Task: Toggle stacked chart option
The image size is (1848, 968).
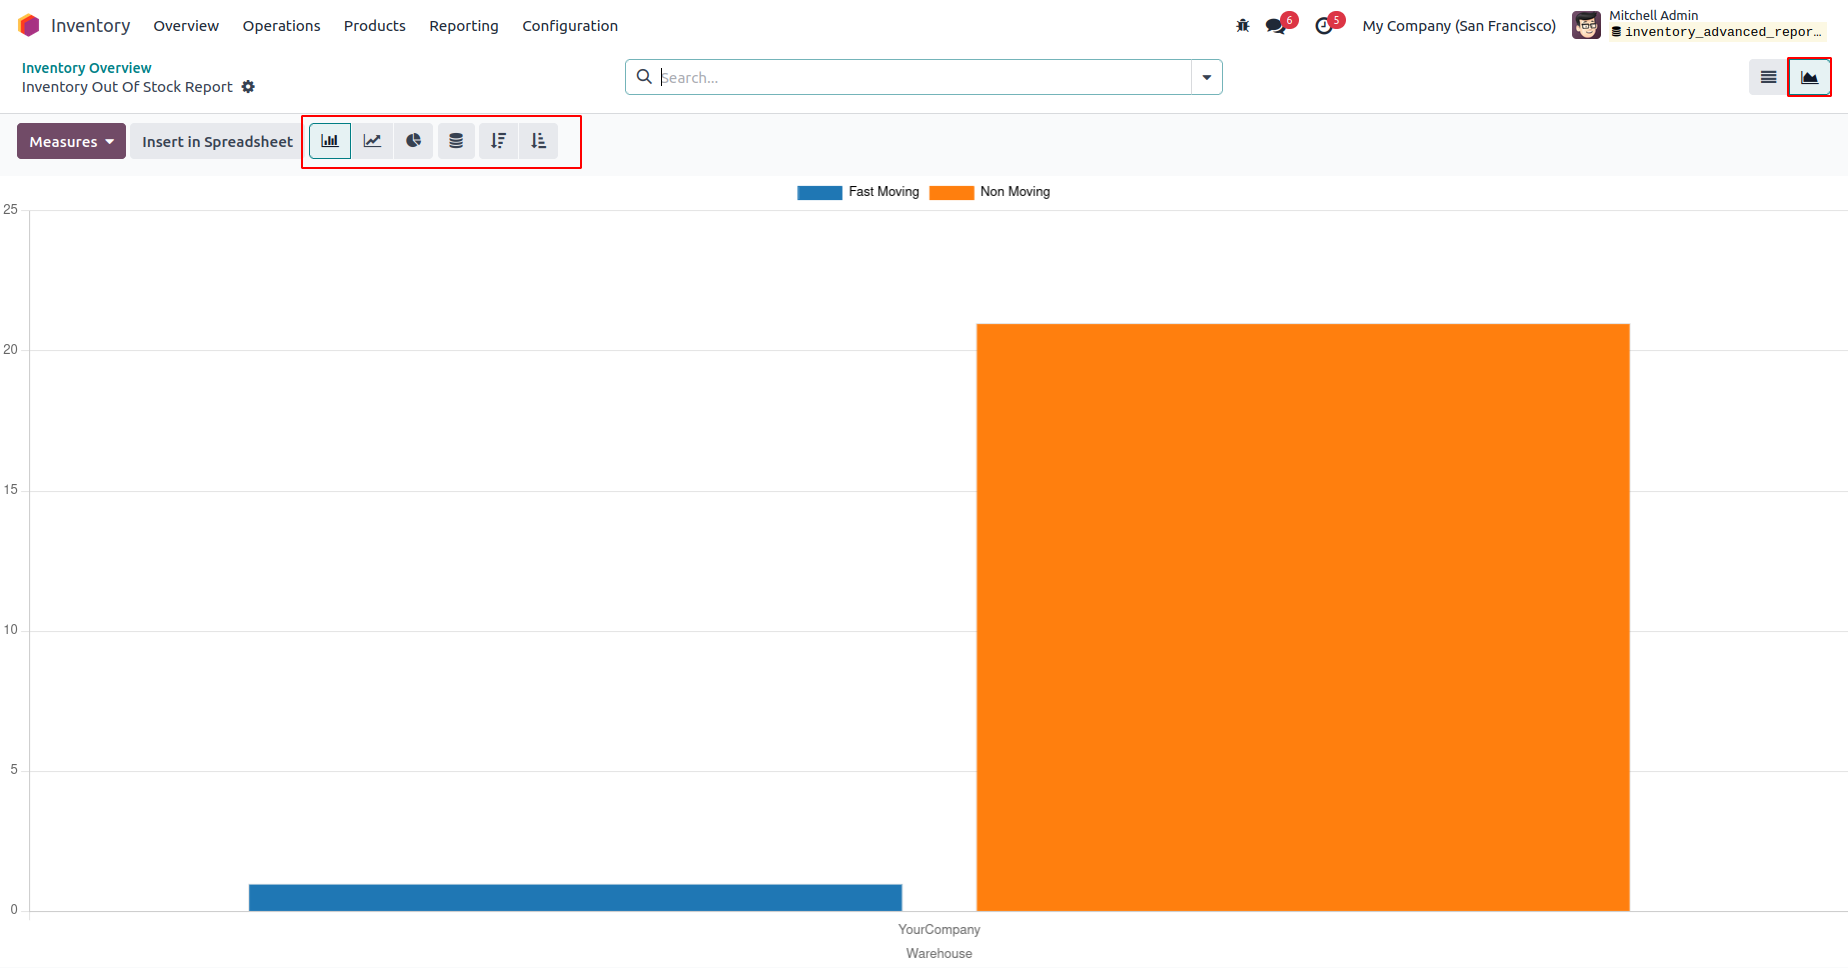Action: (x=456, y=141)
